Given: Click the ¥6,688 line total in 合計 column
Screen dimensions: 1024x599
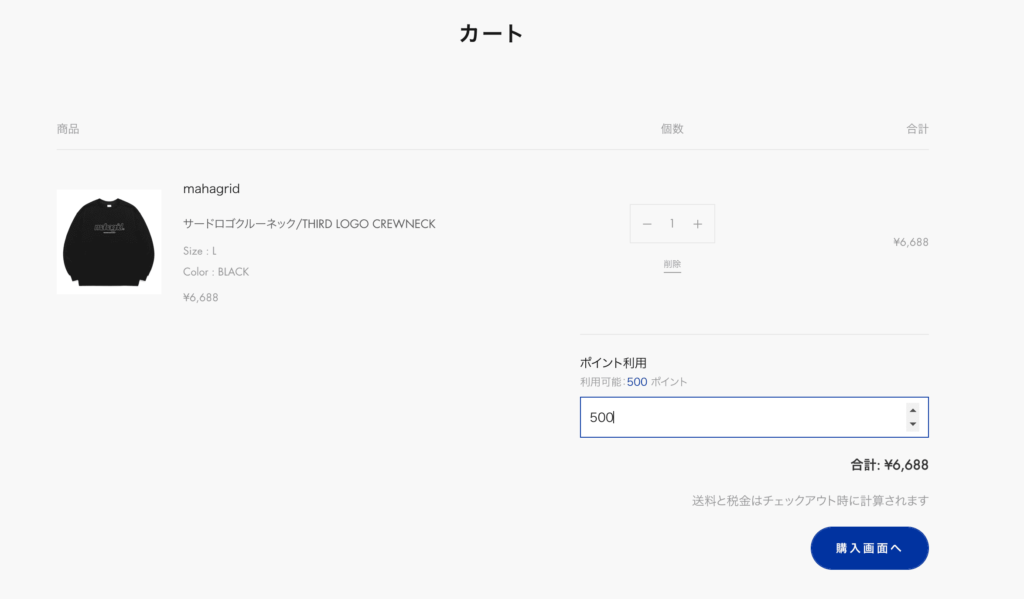Looking at the screenshot, I should tap(910, 242).
